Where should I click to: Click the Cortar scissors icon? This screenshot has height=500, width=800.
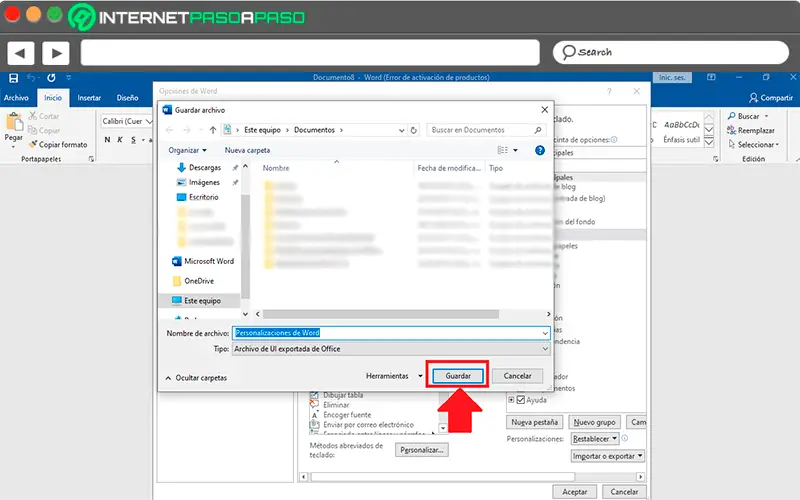pos(33,116)
